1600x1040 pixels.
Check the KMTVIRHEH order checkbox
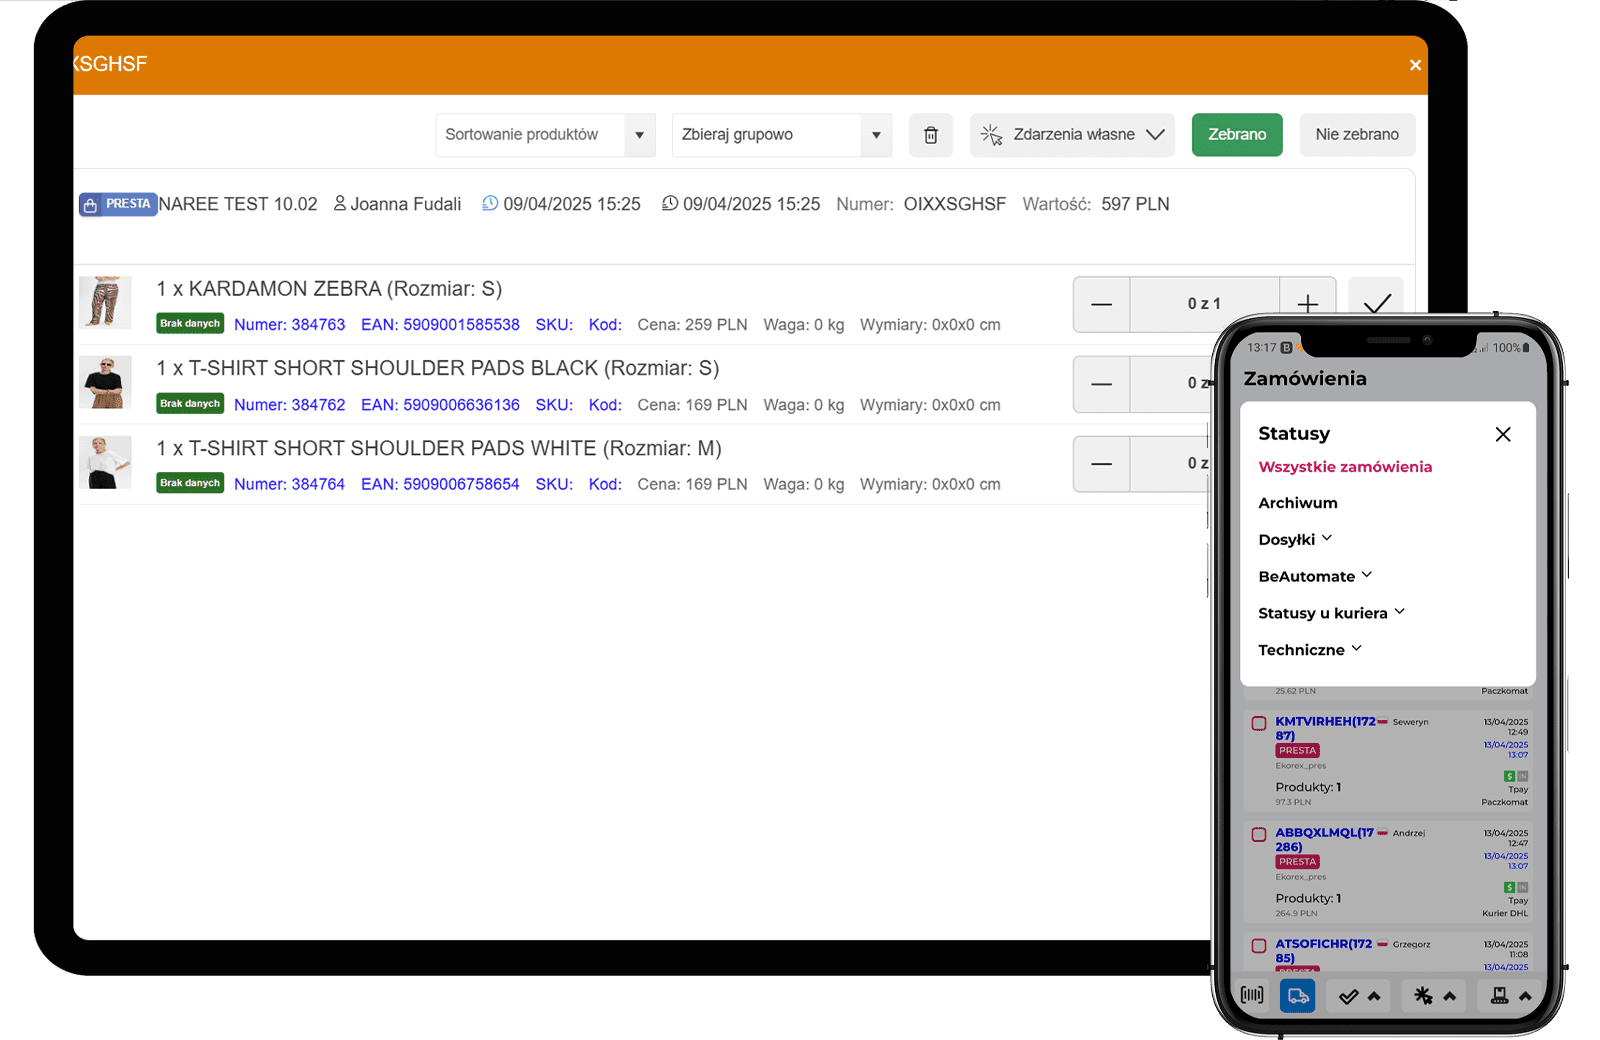point(1259,723)
